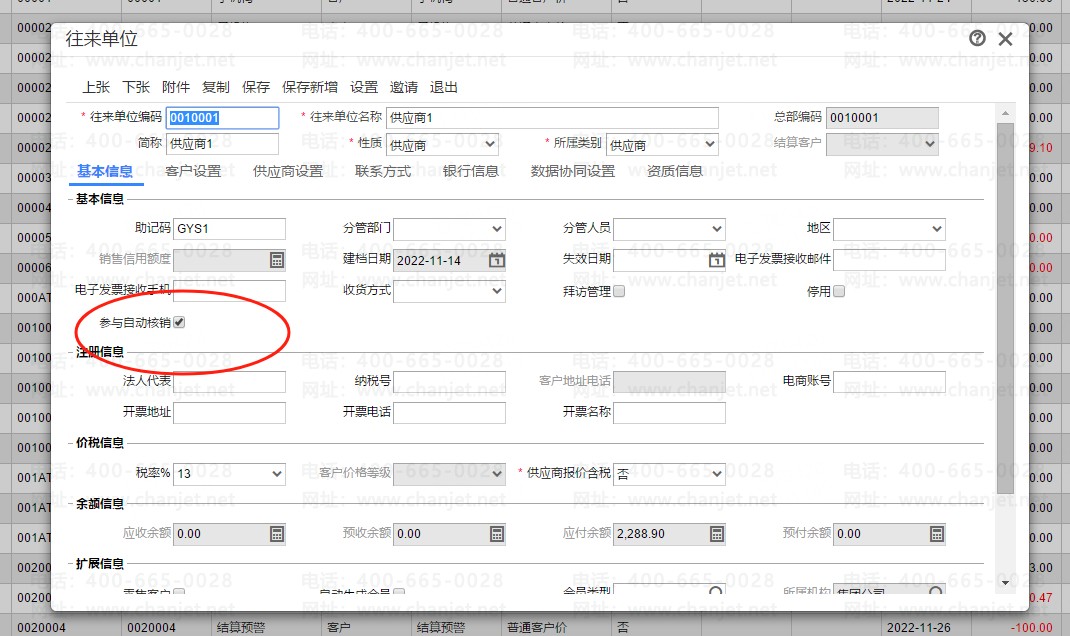1070x636 pixels.
Task: Click calculator icon beside 应付余额
Action: pyautogui.click(x=717, y=534)
